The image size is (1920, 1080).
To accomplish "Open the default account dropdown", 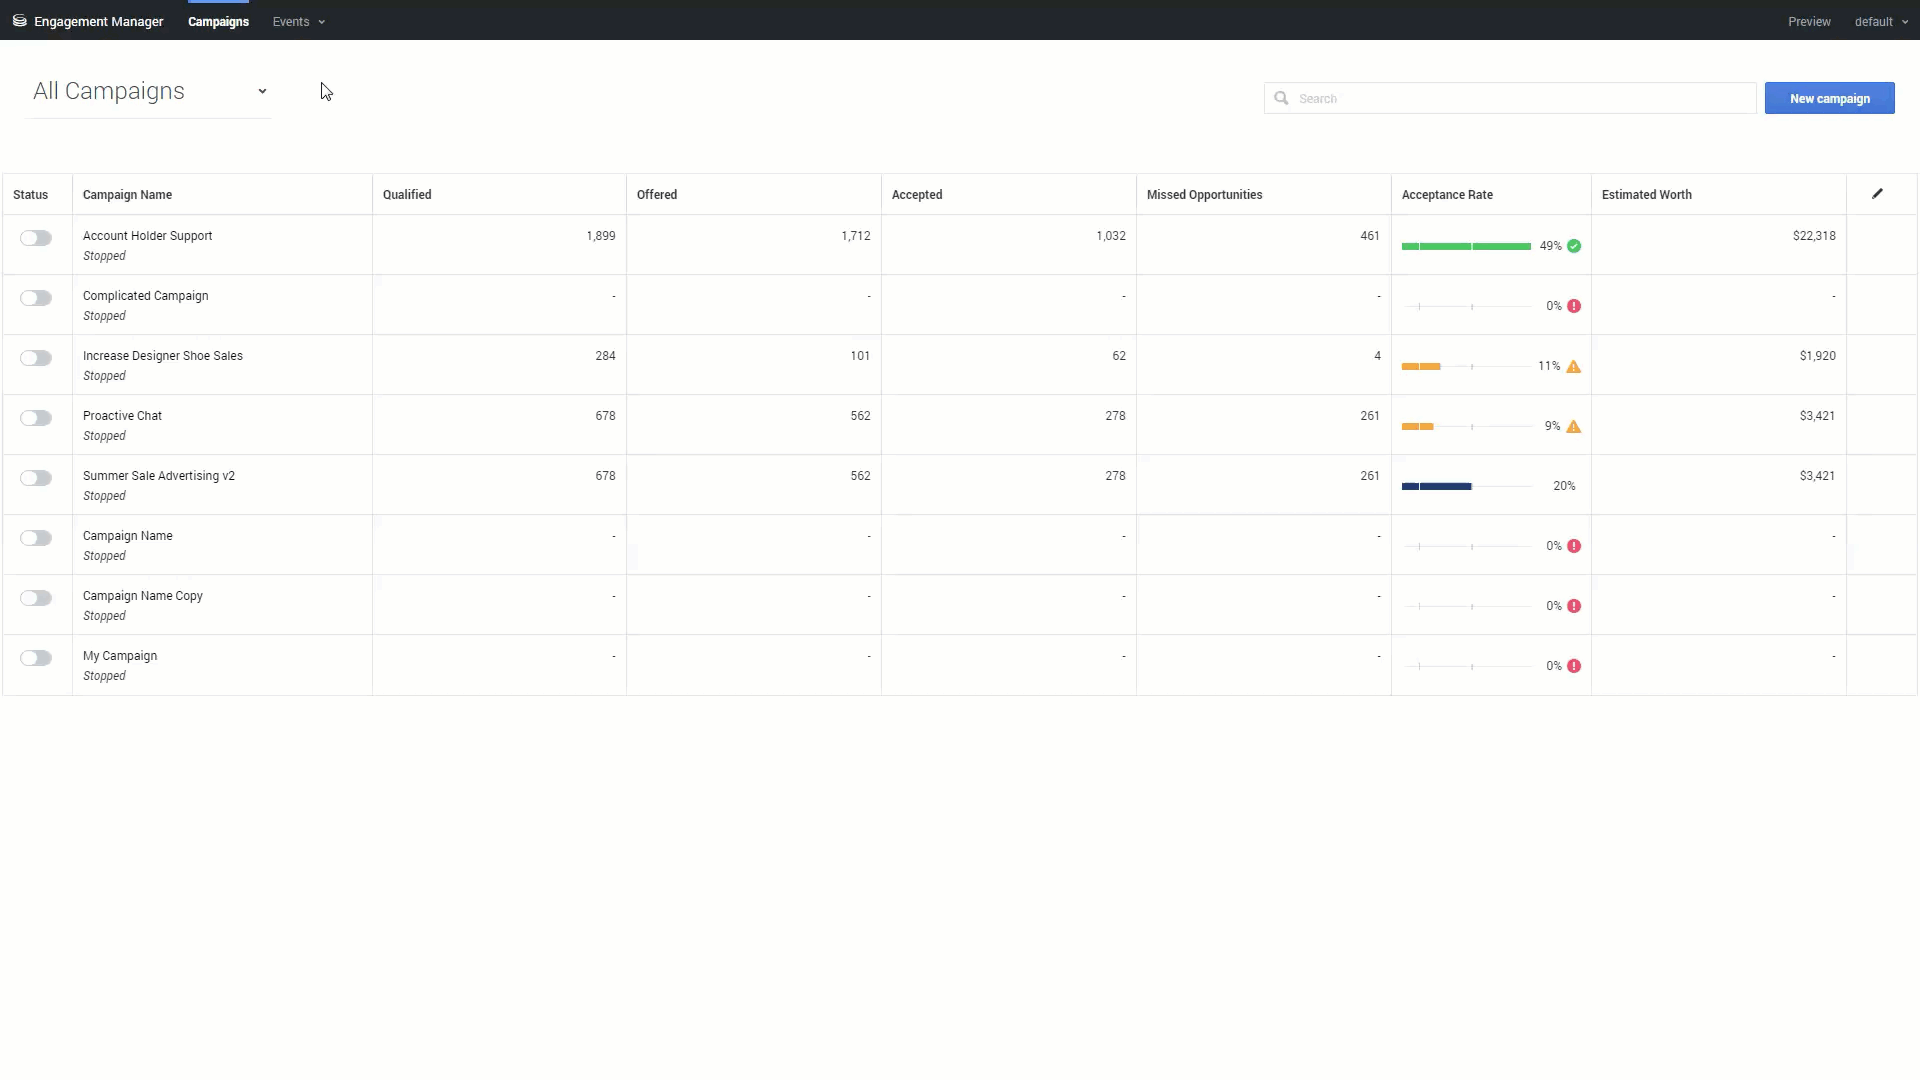I will tap(1880, 21).
